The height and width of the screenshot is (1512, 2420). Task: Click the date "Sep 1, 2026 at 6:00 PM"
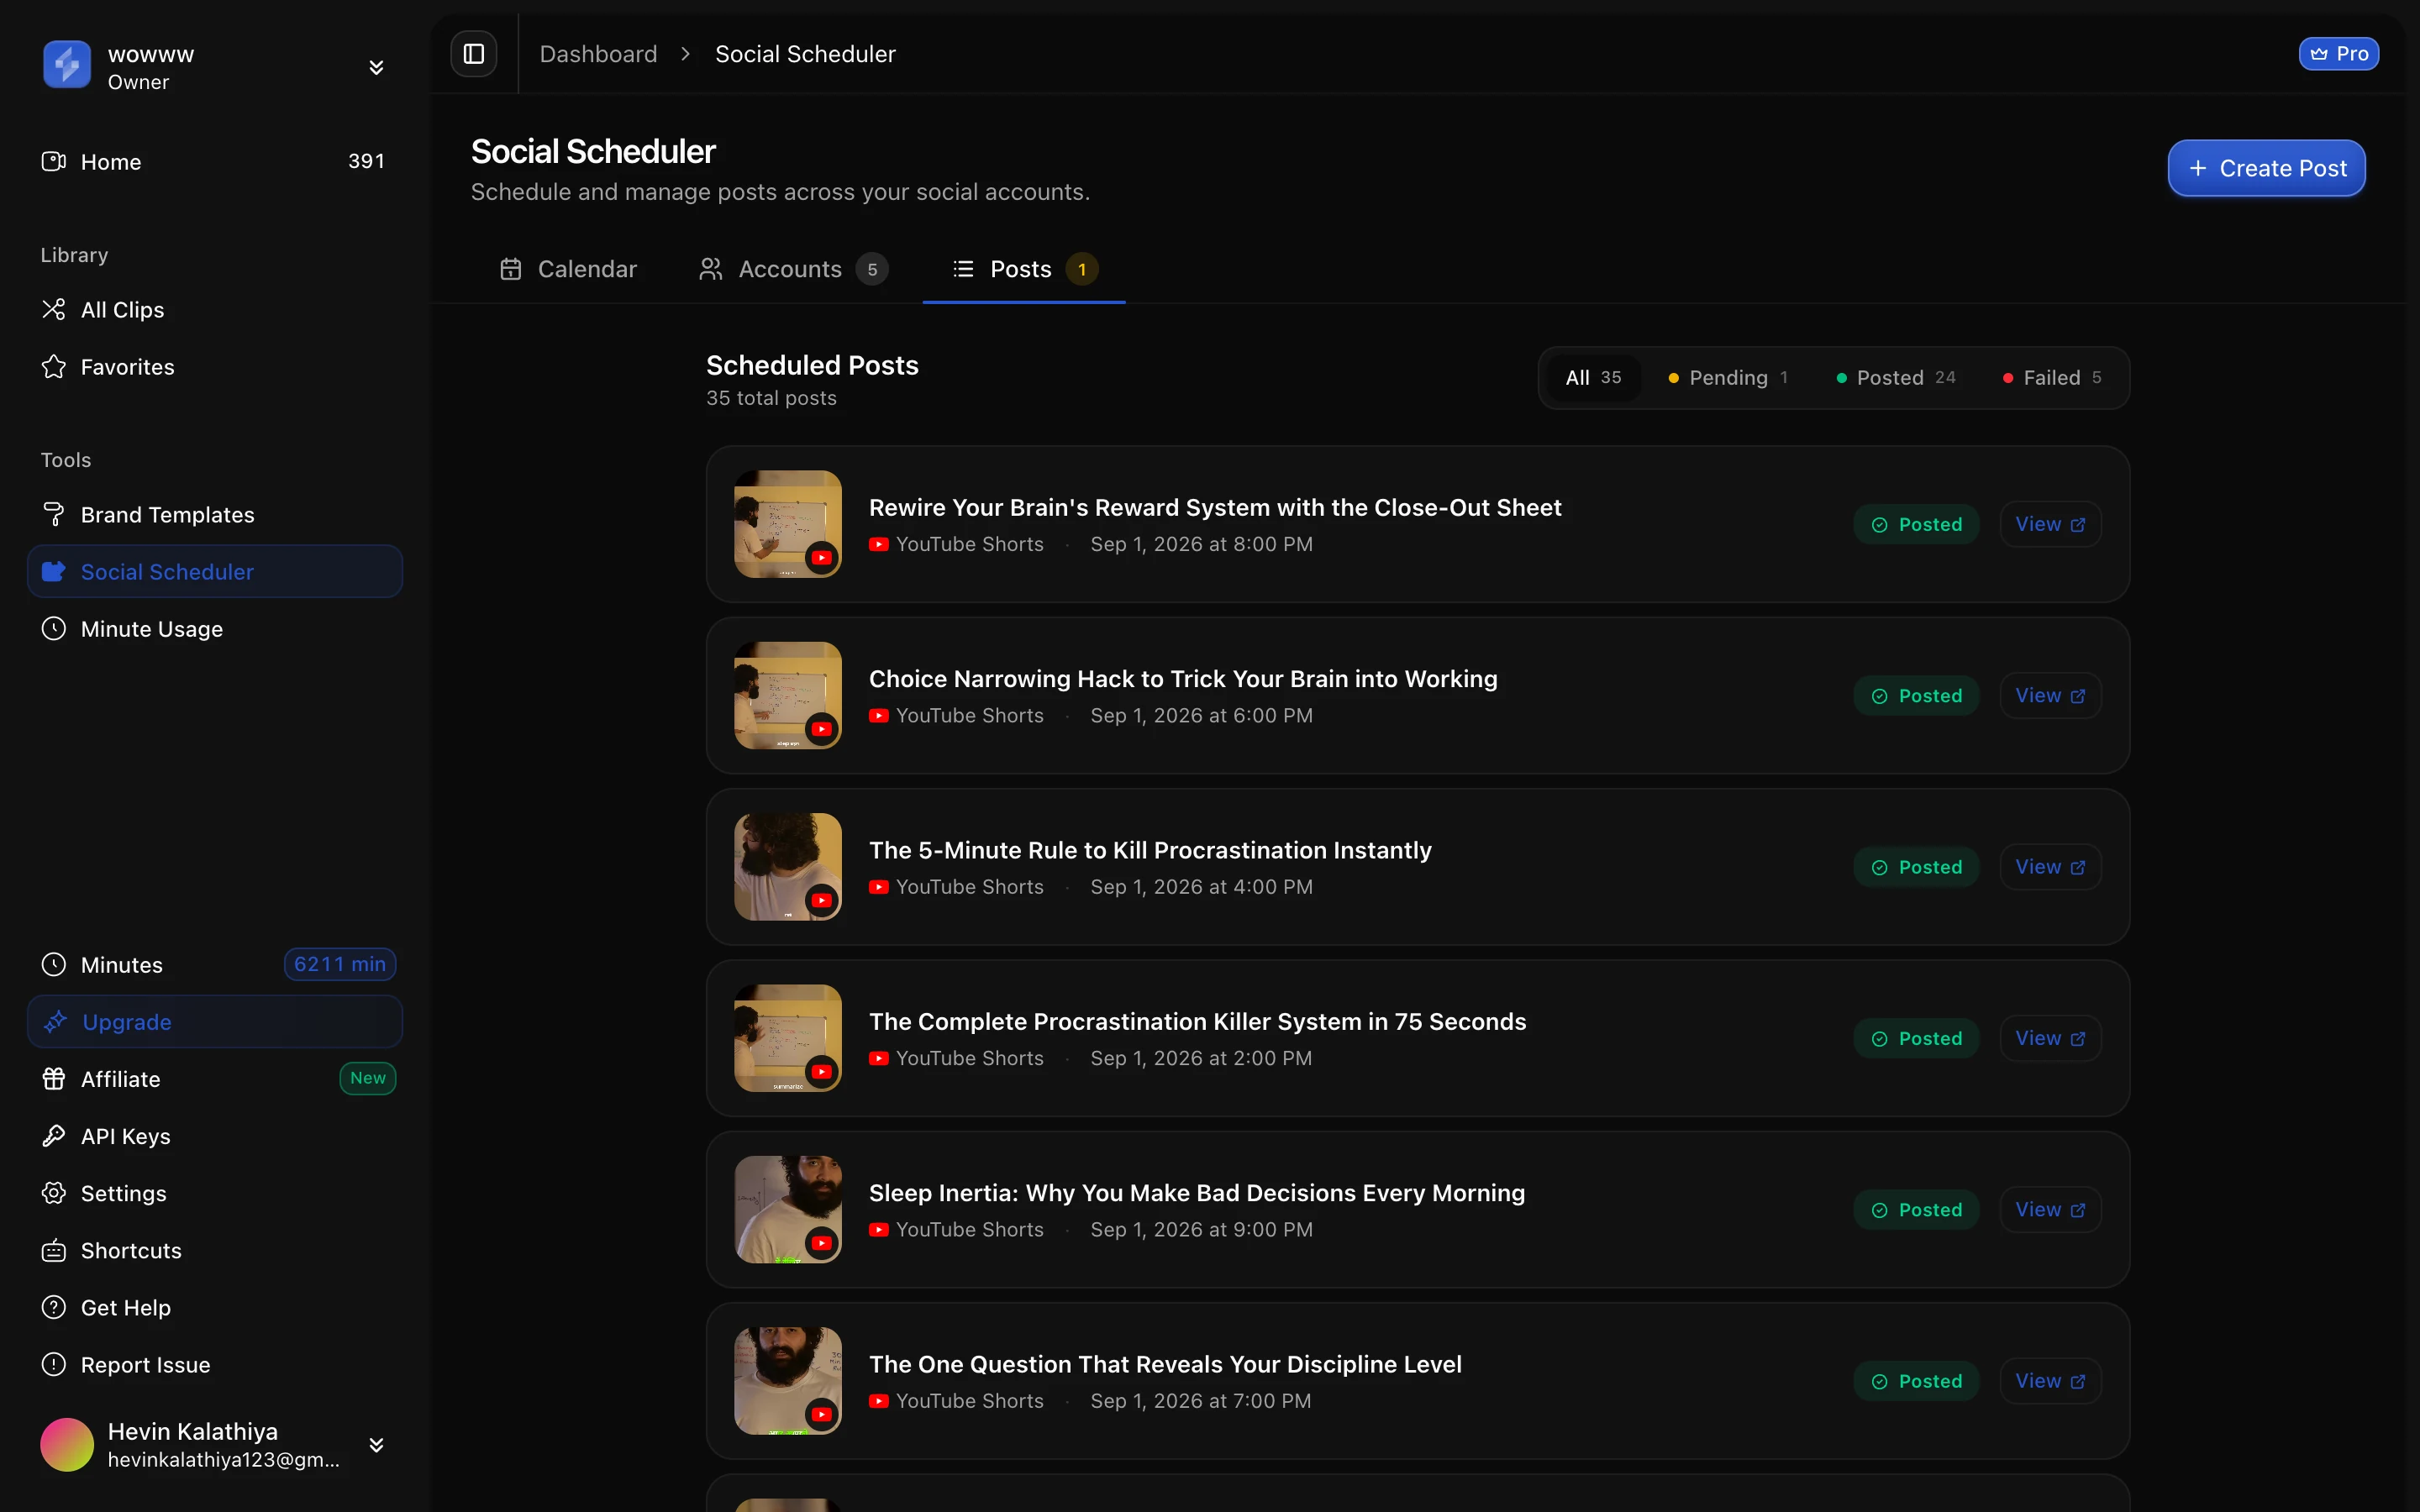click(x=1201, y=716)
